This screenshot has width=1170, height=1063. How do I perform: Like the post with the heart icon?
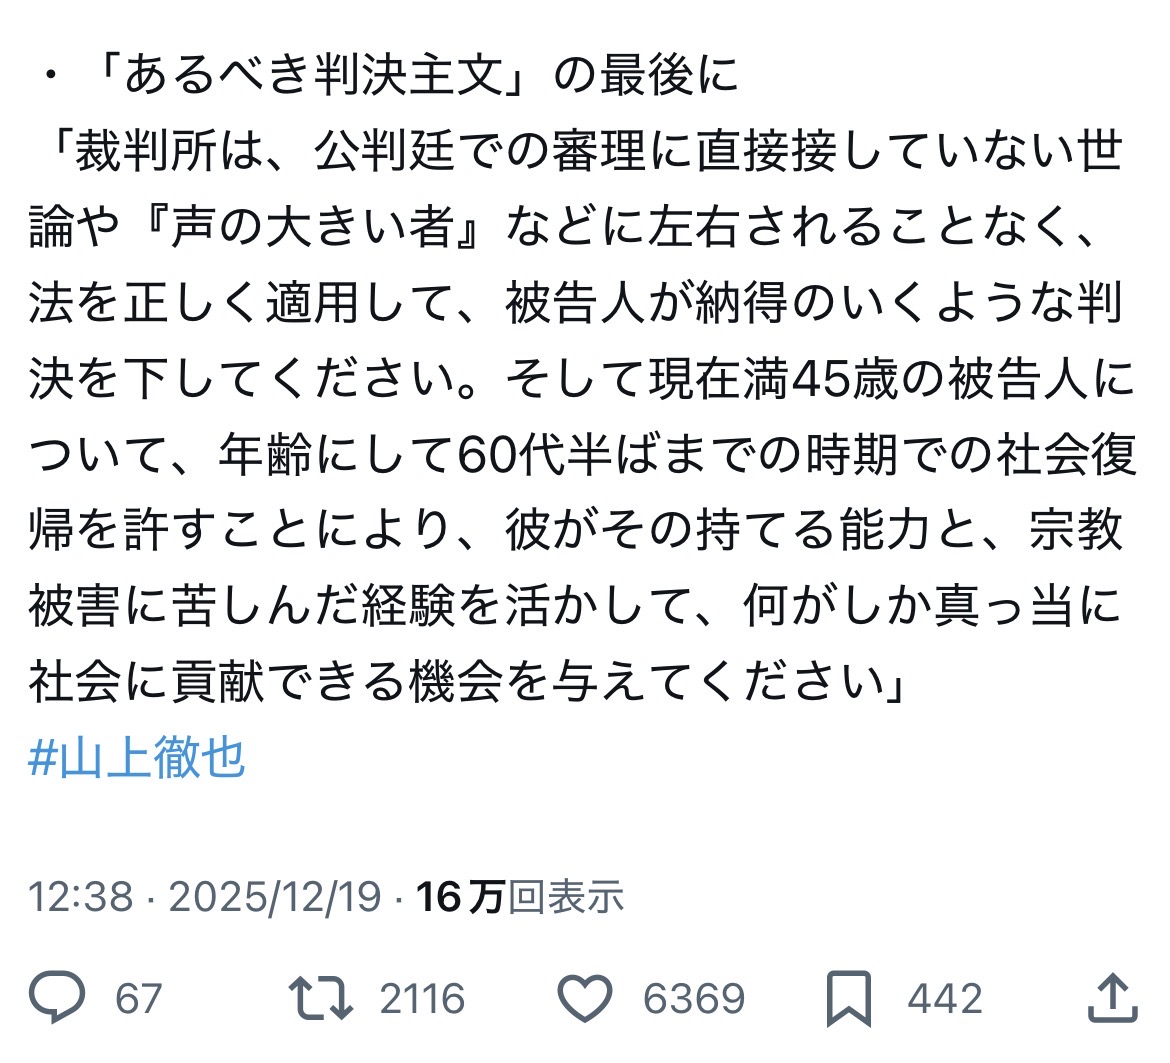click(585, 998)
